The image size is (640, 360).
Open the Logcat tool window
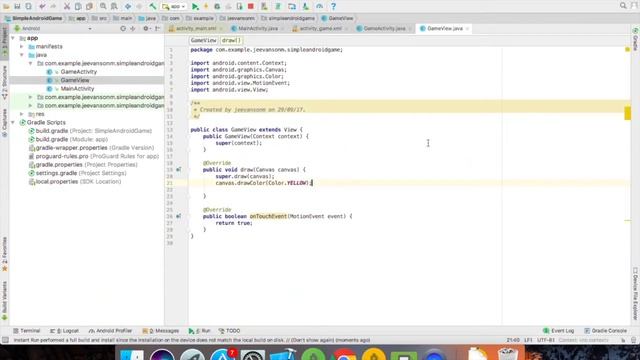[x=64, y=331]
